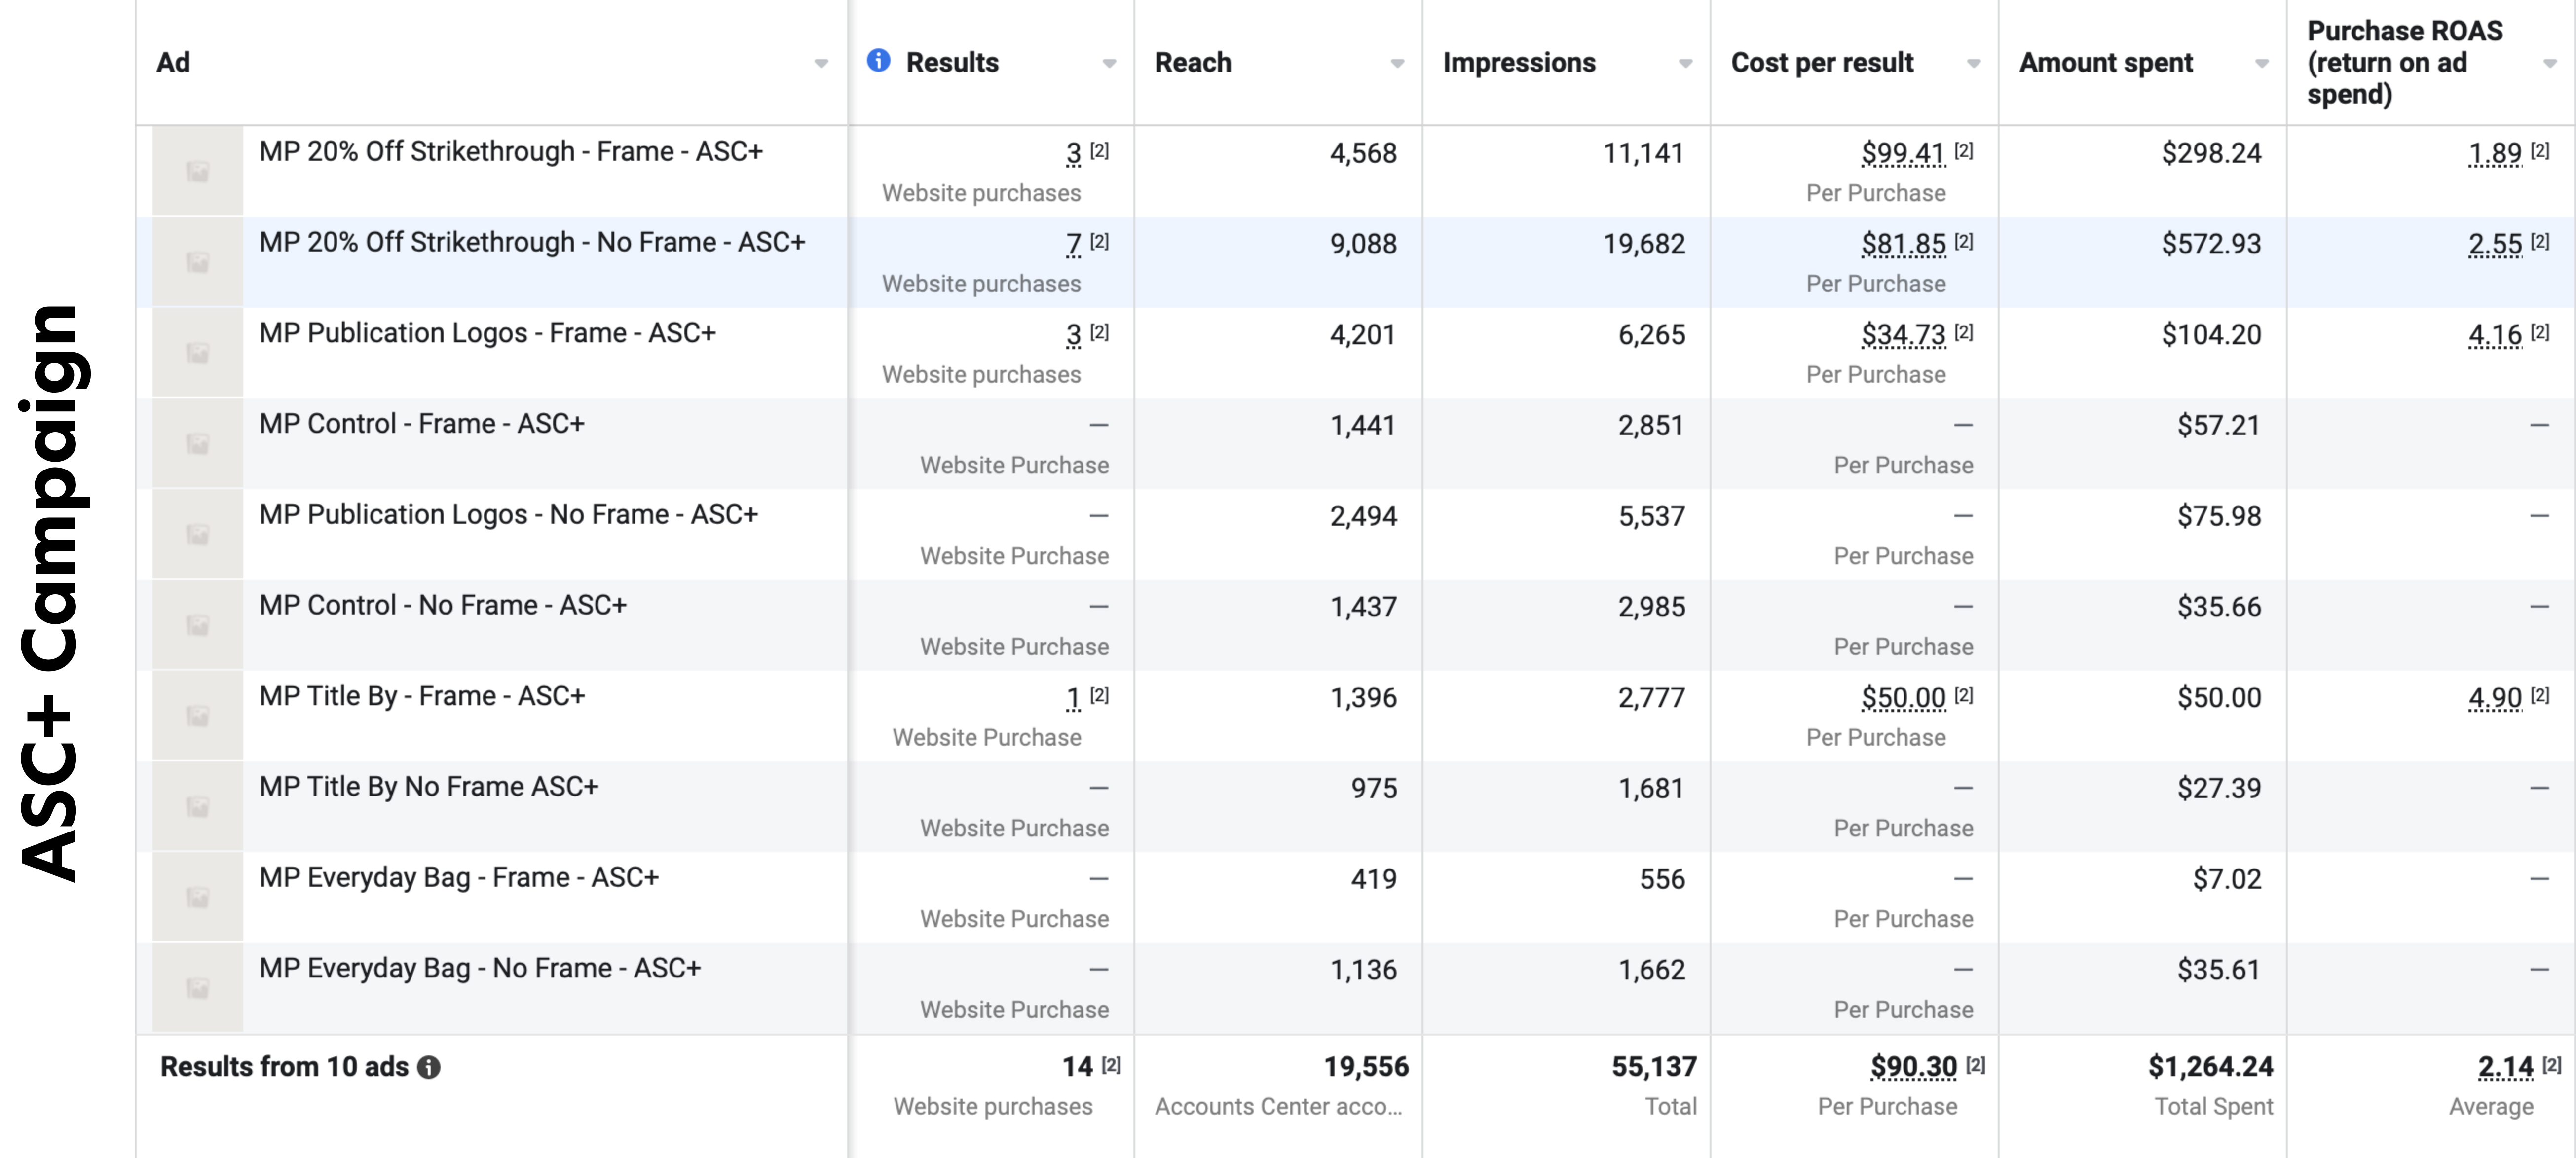This screenshot has width=2576, height=1158.
Task: Click image icon for MP Title By No Frame ad
Action: [x=198, y=806]
